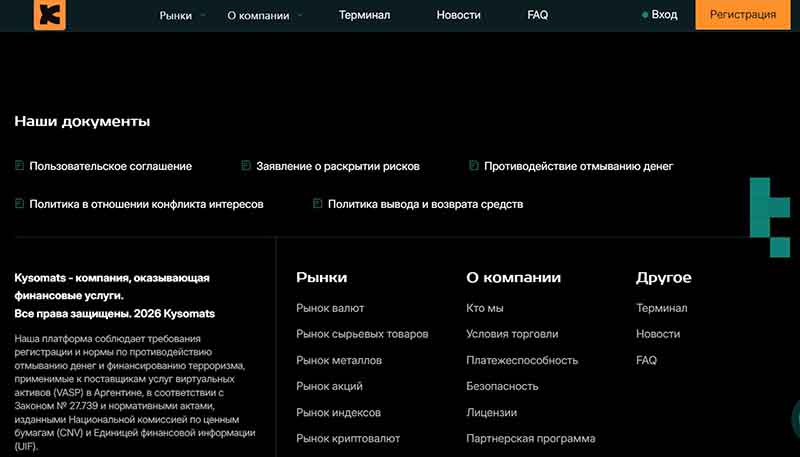The image size is (800, 457).
Task: Open Рынок металлов in the footer
Action: 339,360
